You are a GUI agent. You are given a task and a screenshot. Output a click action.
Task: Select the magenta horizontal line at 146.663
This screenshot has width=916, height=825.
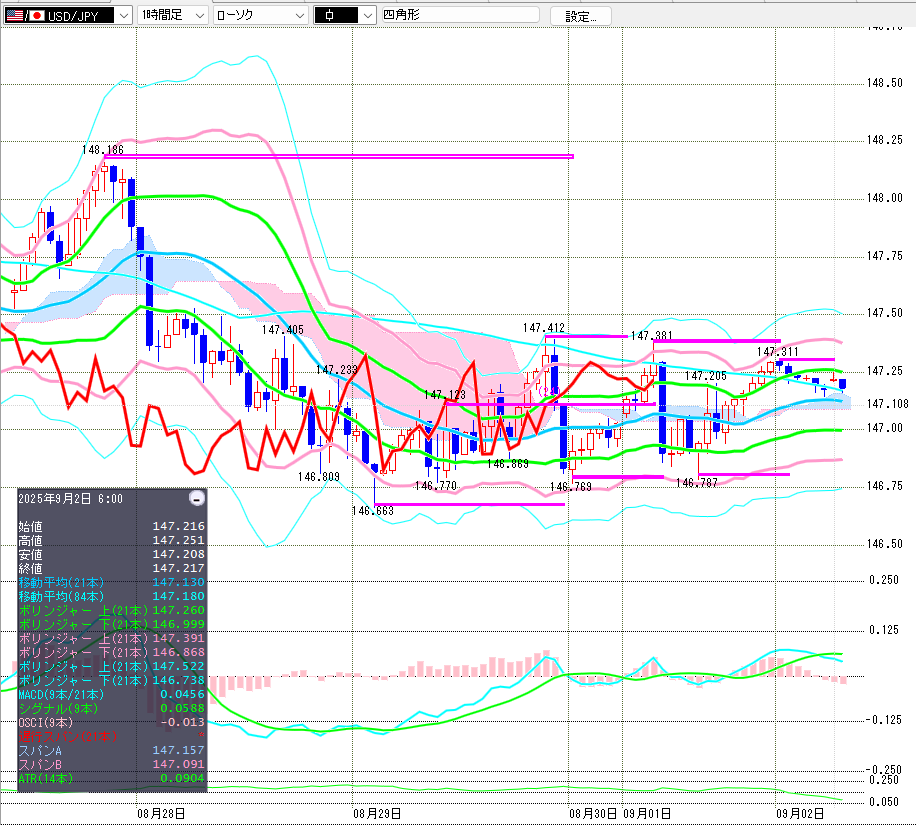pyautogui.click(x=470, y=504)
